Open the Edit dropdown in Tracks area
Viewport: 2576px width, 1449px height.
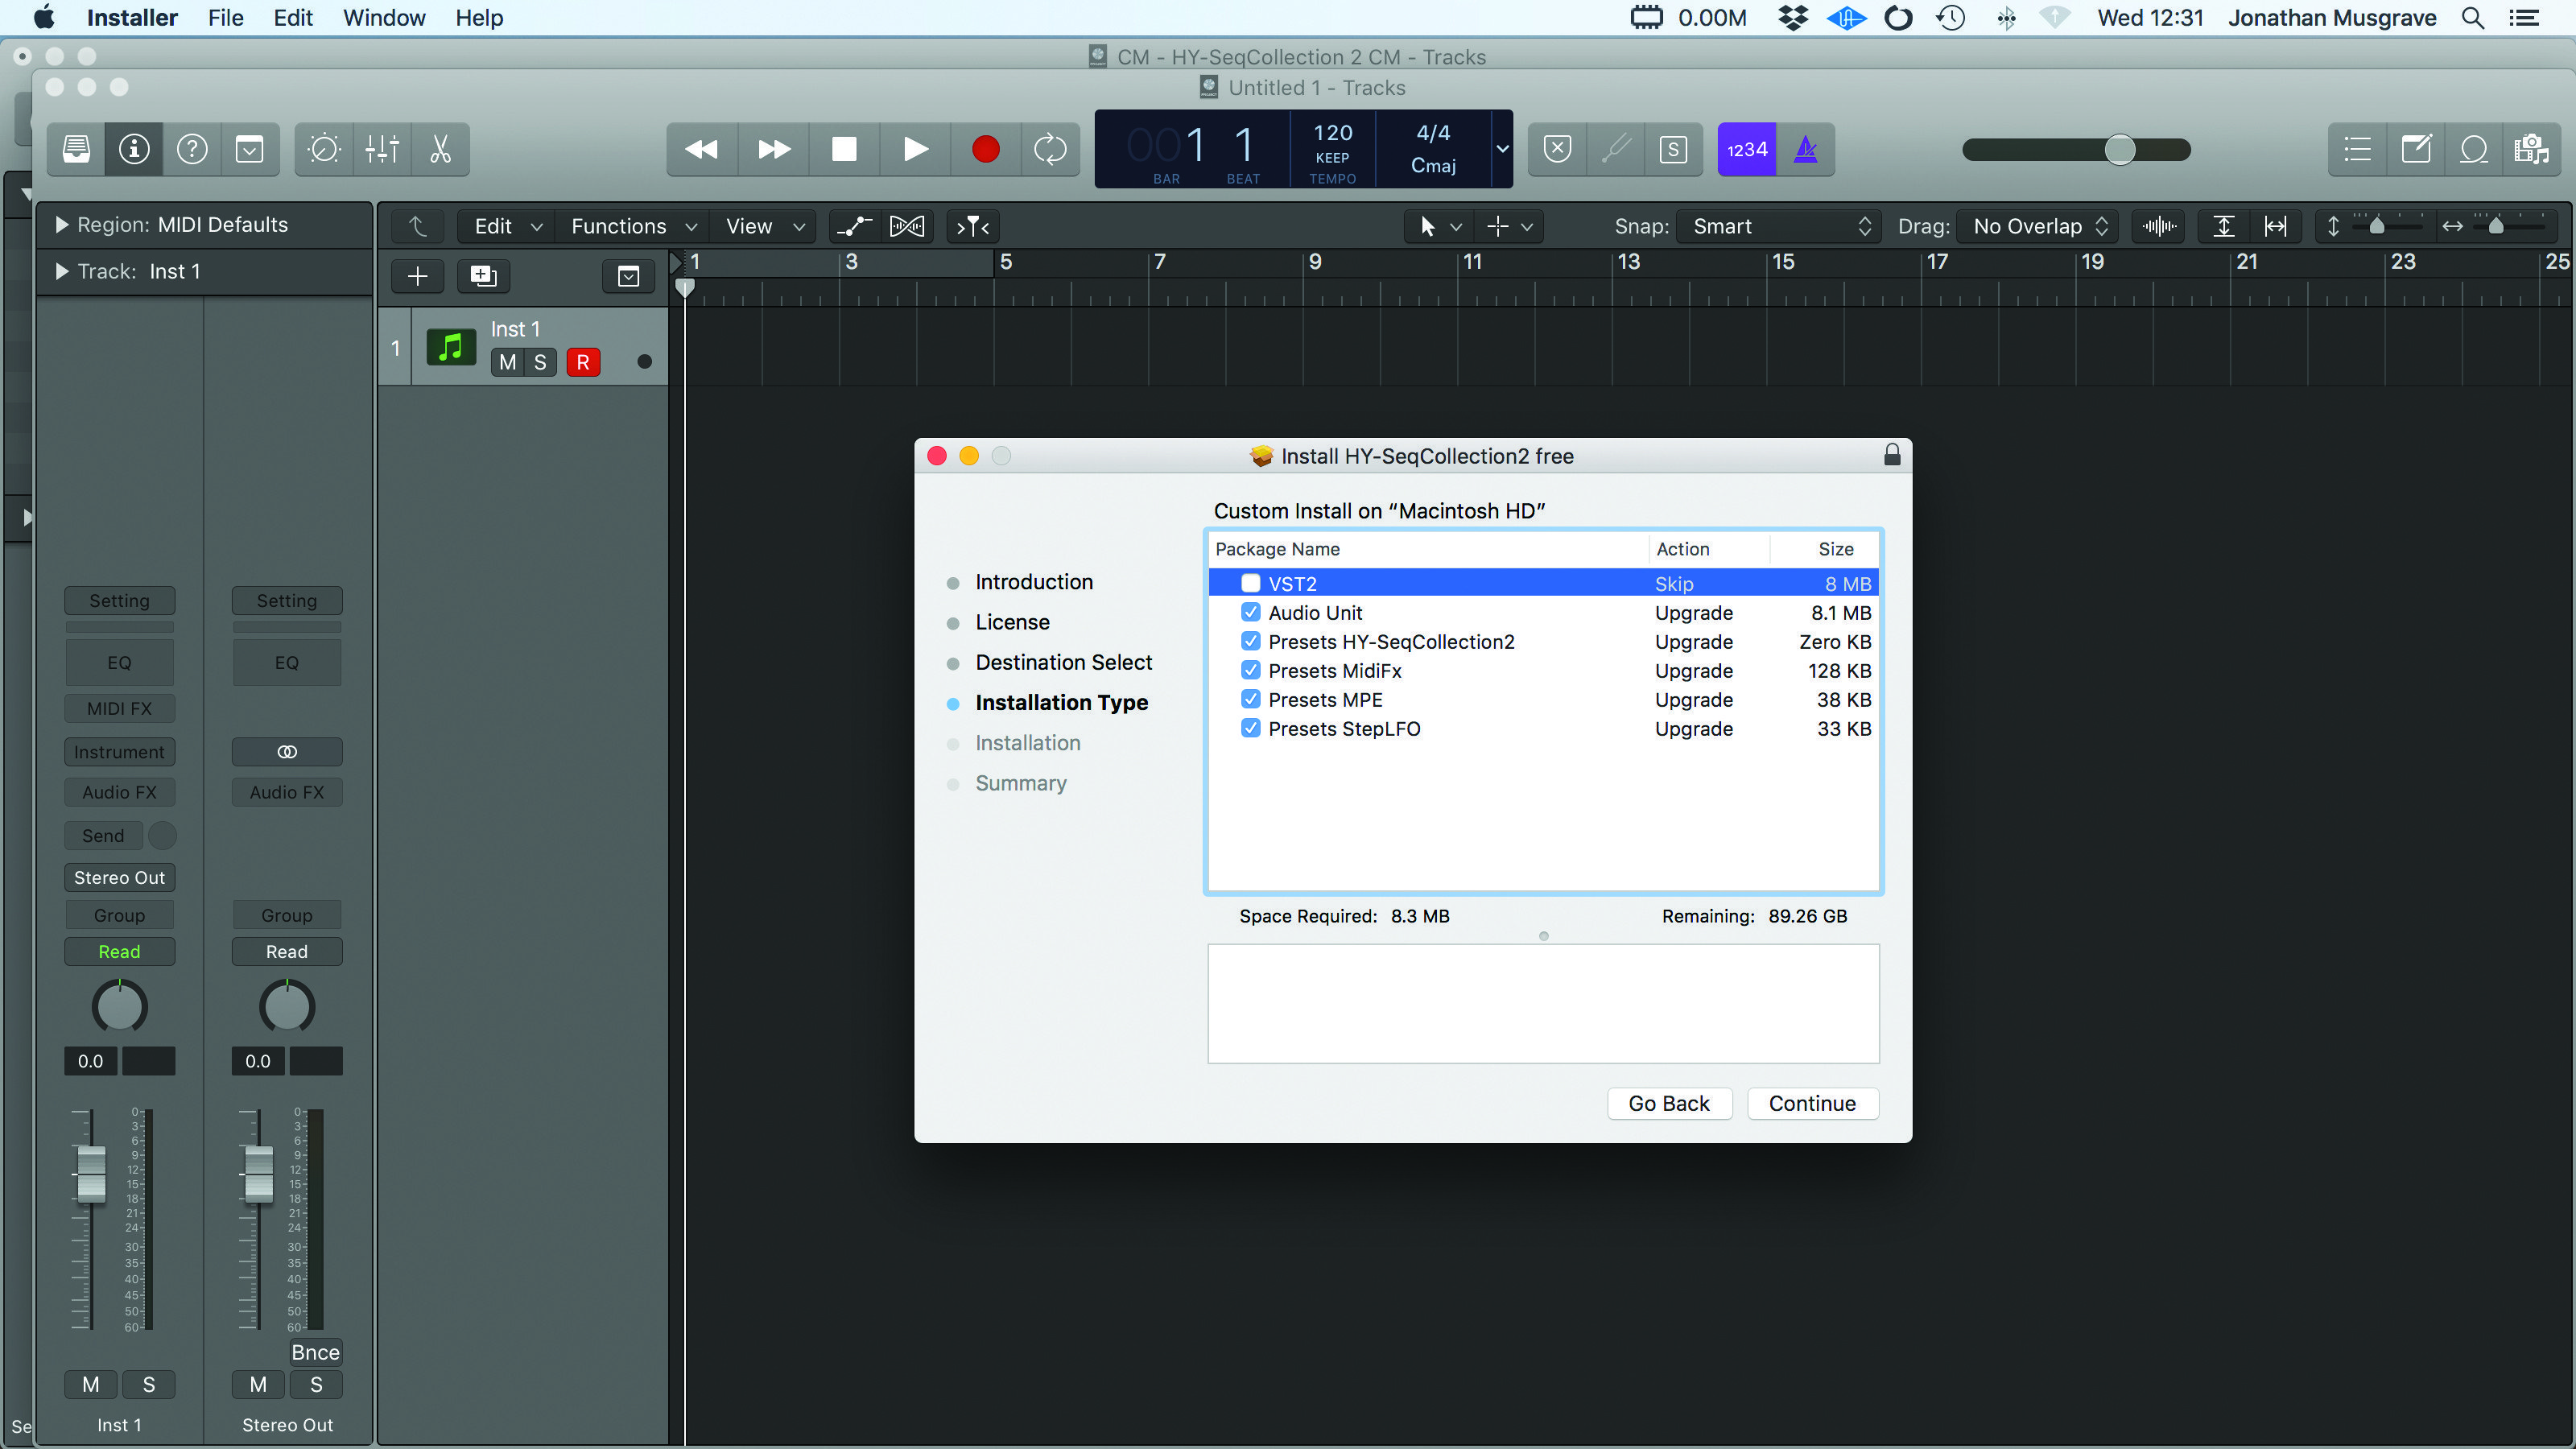(507, 226)
